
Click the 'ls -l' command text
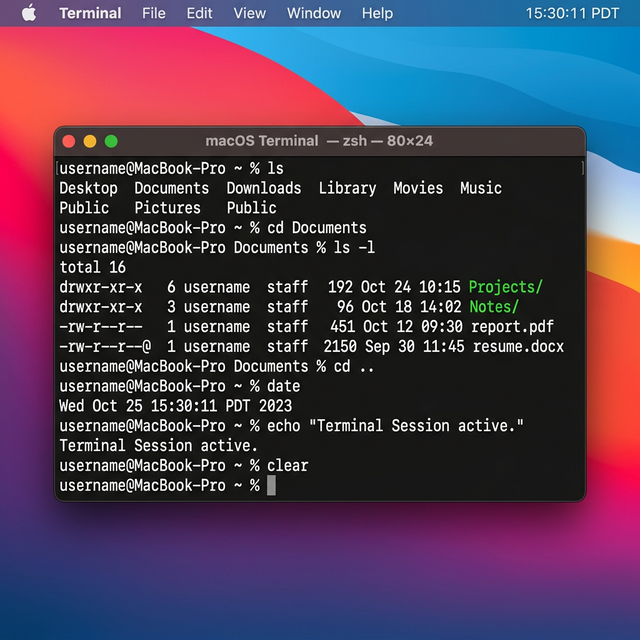[x=354, y=247]
